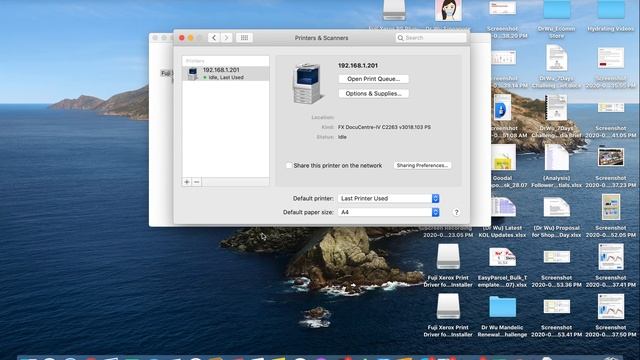Image resolution: width=640 pixels, height=360 pixels.
Task: Select the Hydrating Videos desktop folder
Action: 611,10
